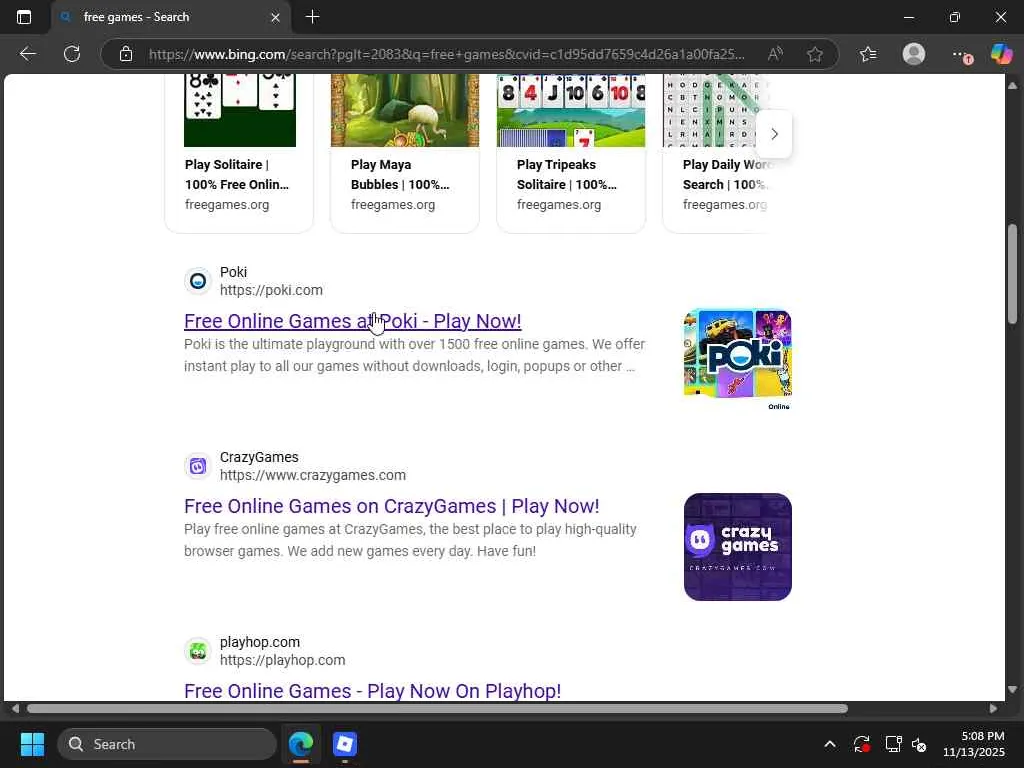Click the scroll down arrow
This screenshot has width=1024, height=768.
[x=1012, y=690]
